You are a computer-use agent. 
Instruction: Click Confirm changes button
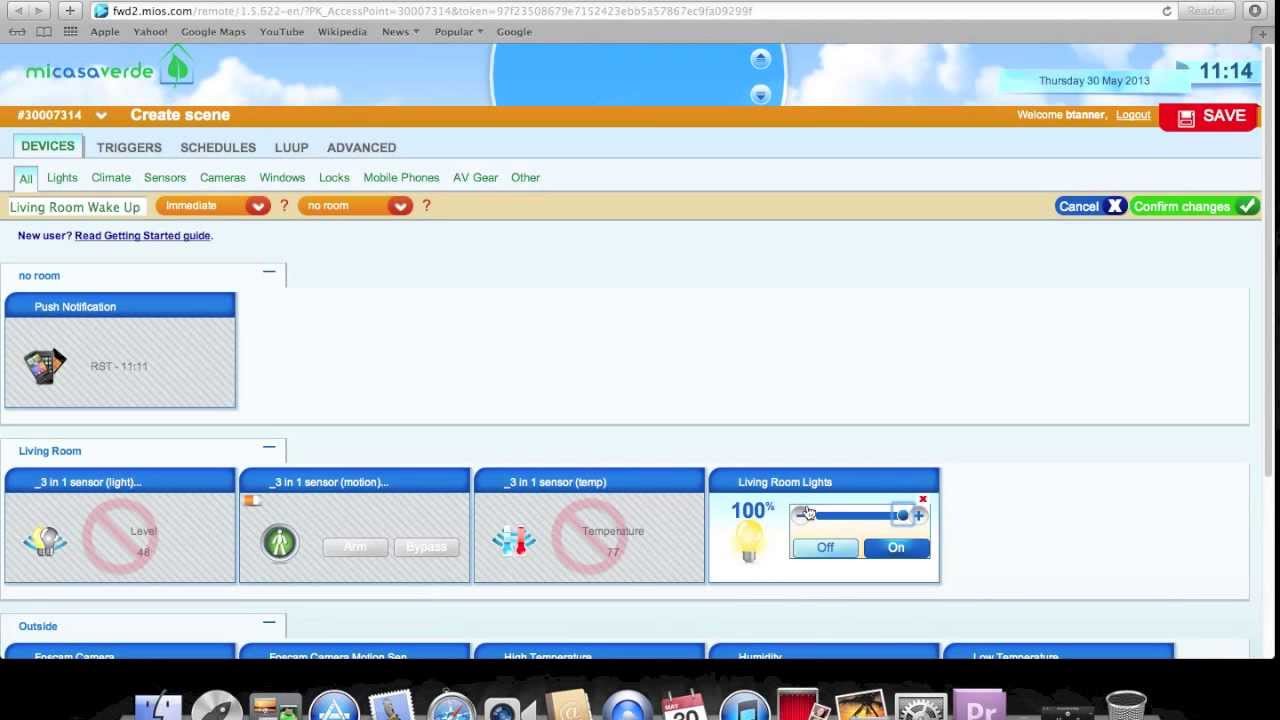click(x=1195, y=206)
